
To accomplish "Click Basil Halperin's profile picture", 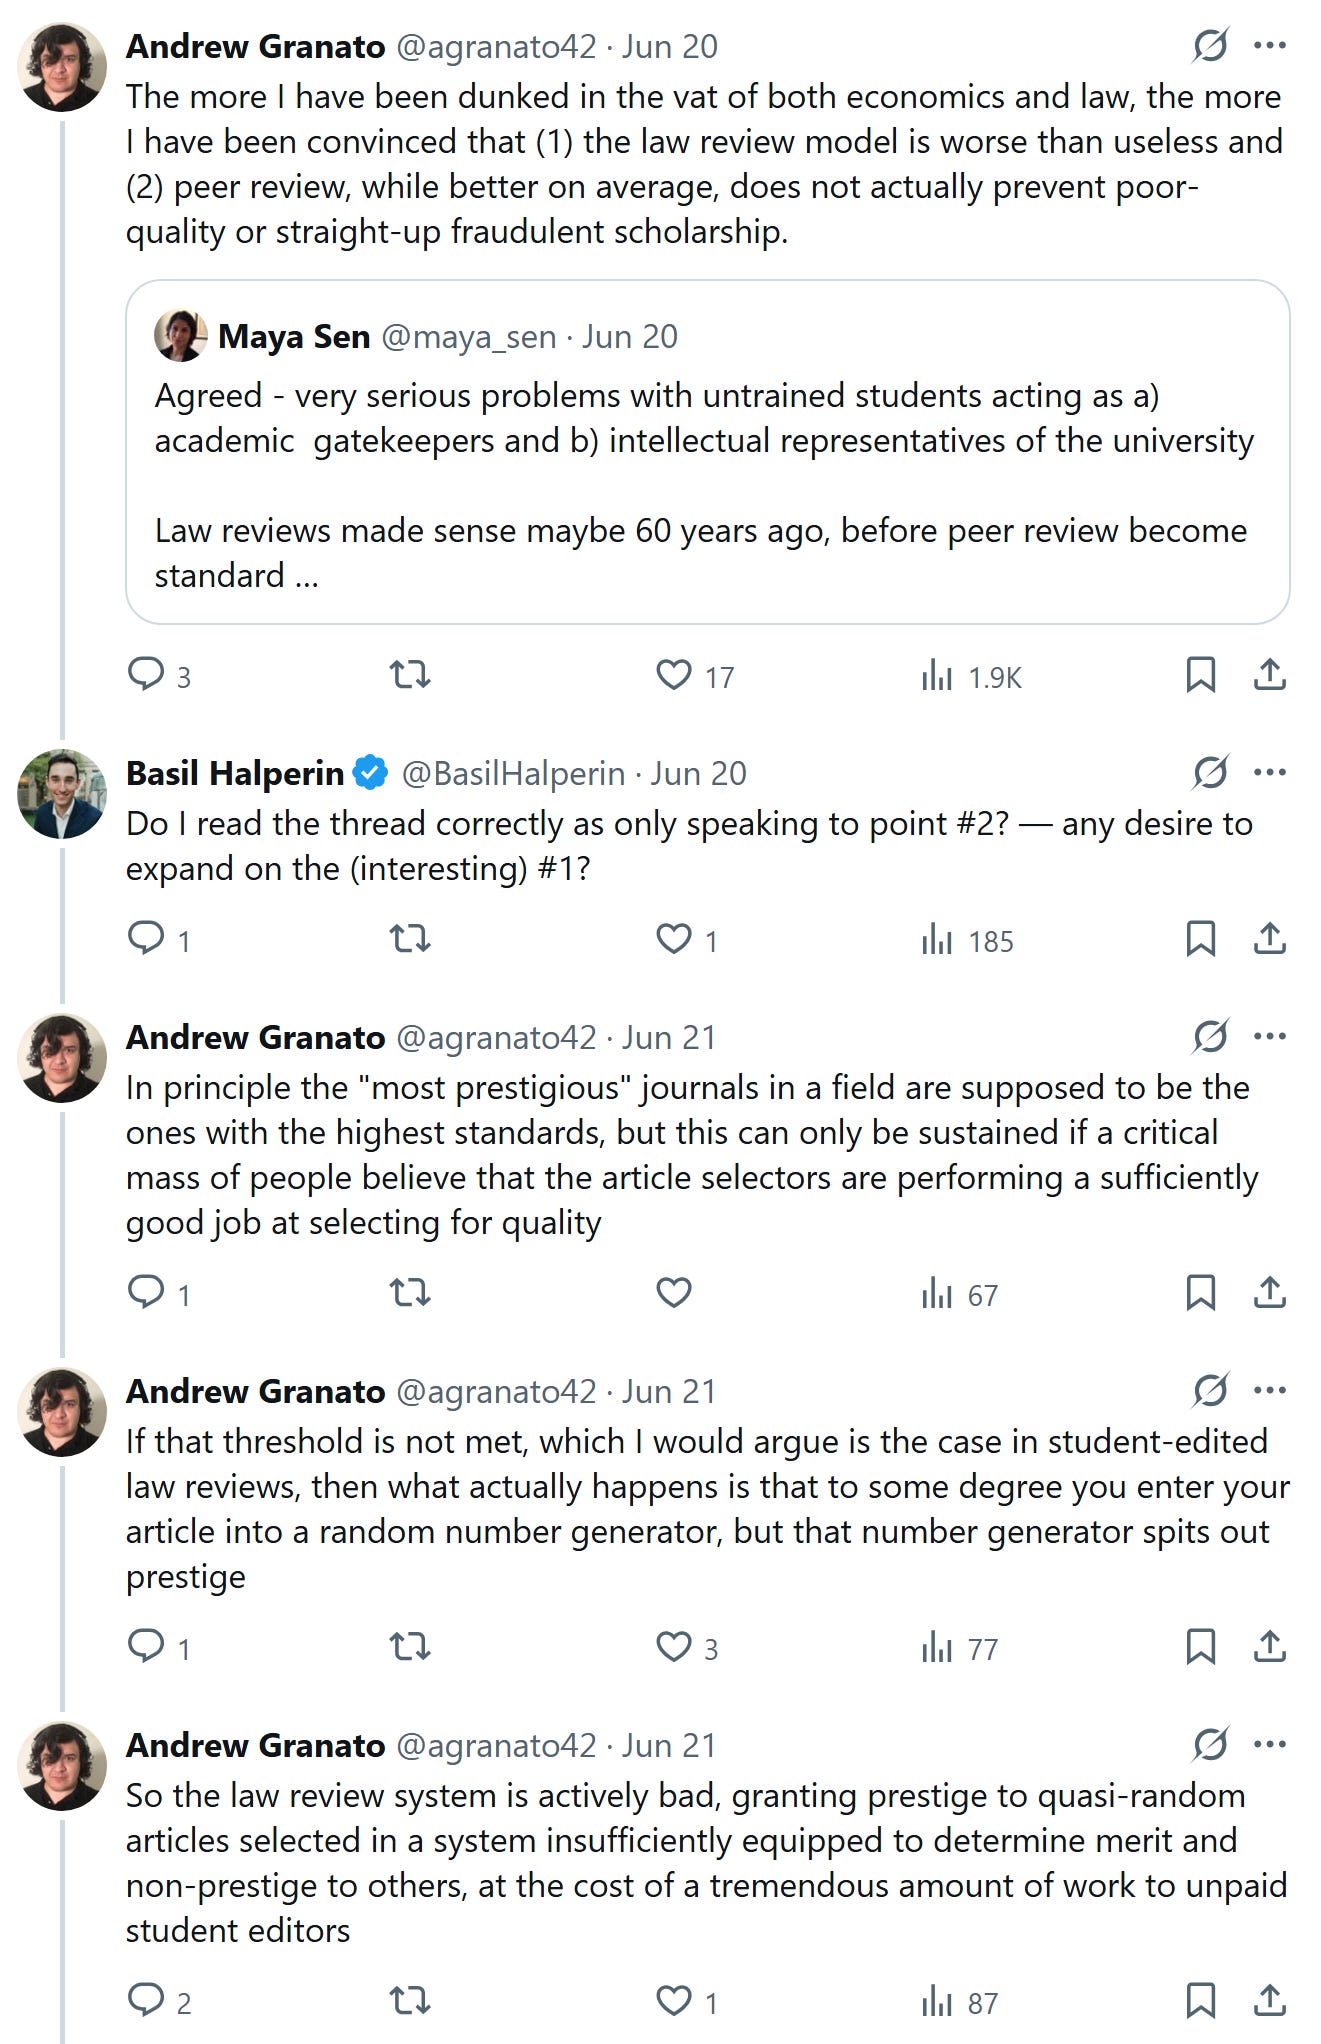I will 62,794.
